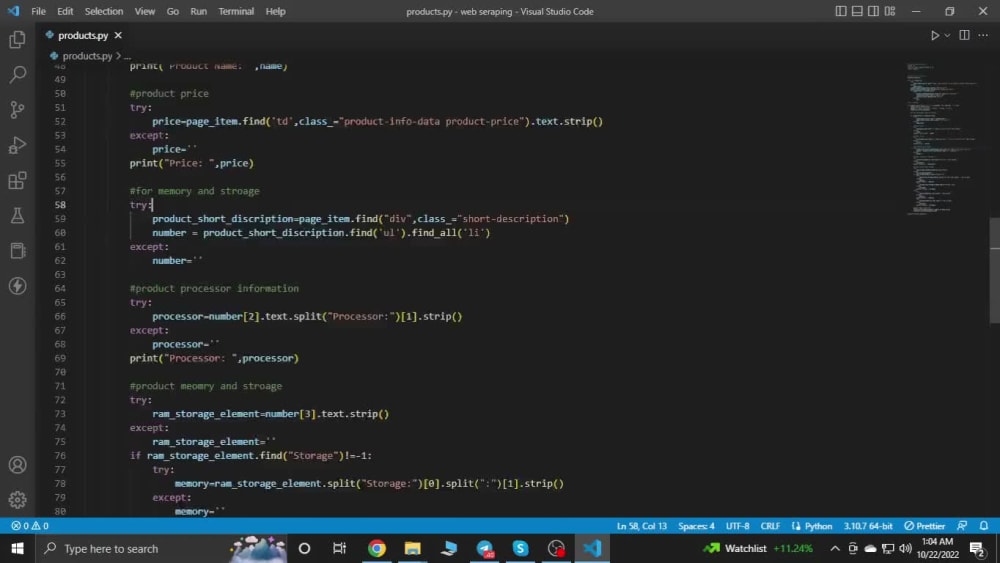Toggle the primary side bar layout

(841, 11)
